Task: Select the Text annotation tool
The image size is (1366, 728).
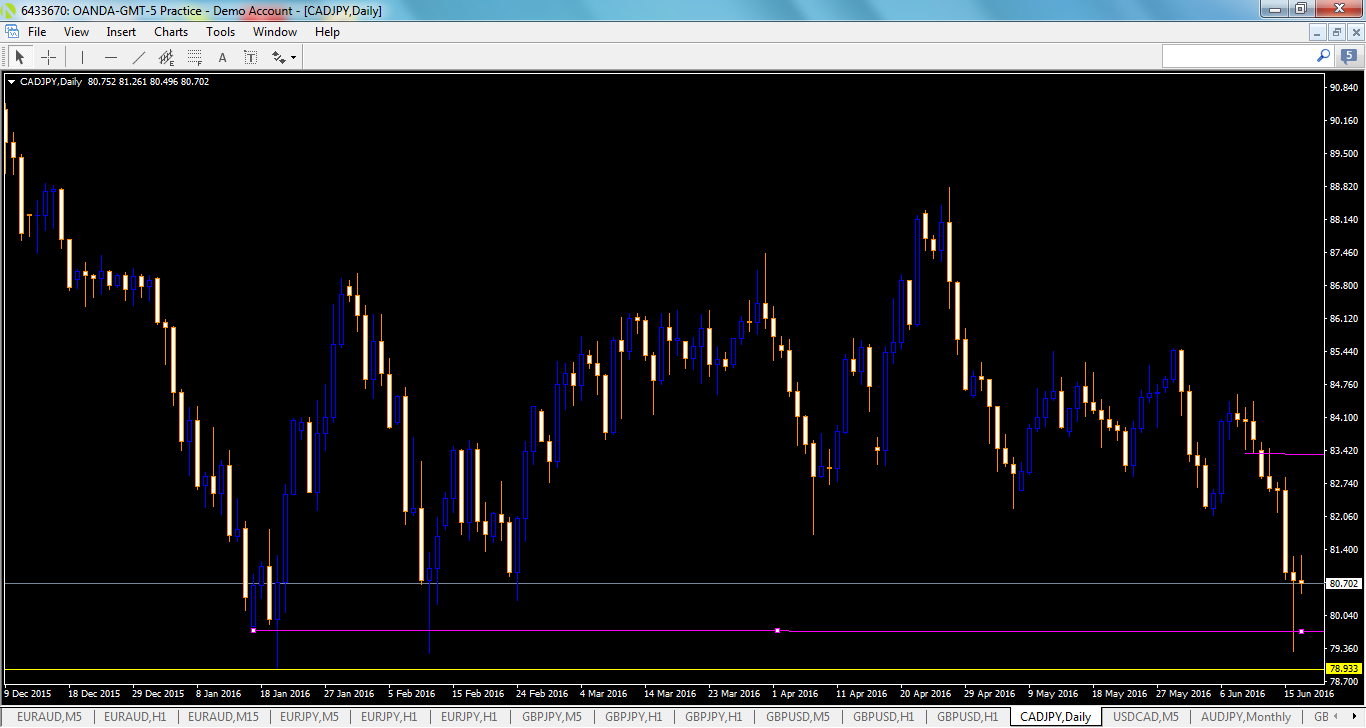Action: (222, 57)
